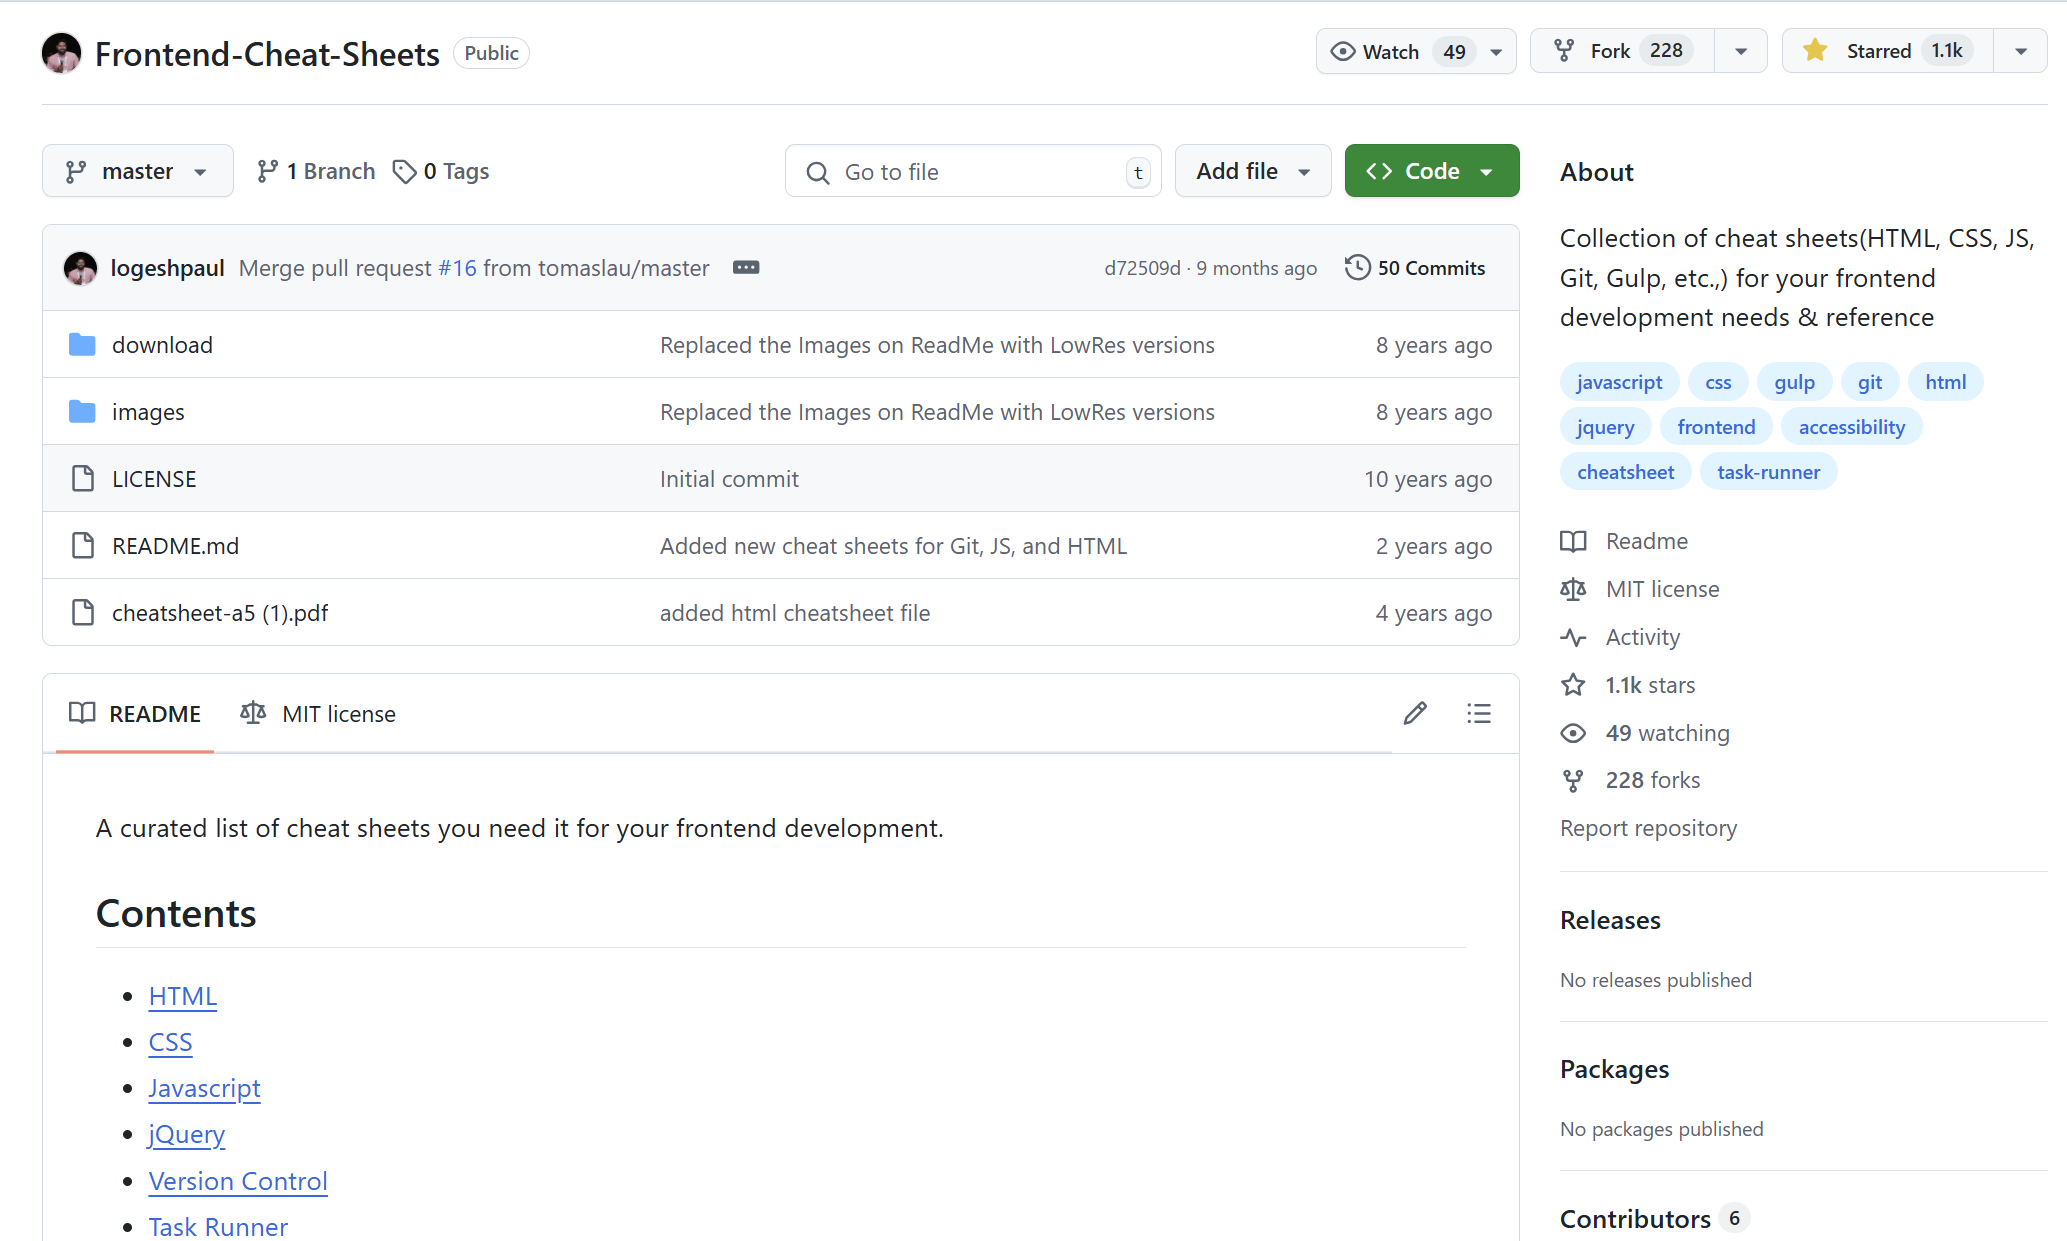Open the README.md file
Viewport: 2067px width, 1241px height.
pos(175,546)
